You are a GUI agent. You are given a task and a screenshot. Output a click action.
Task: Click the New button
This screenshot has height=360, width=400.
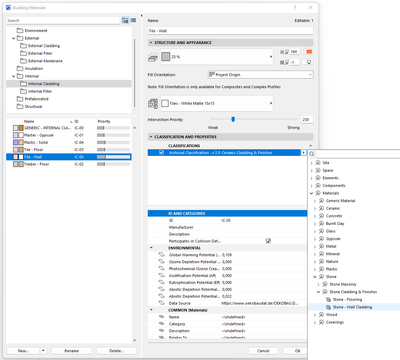pyautogui.click(x=23, y=351)
